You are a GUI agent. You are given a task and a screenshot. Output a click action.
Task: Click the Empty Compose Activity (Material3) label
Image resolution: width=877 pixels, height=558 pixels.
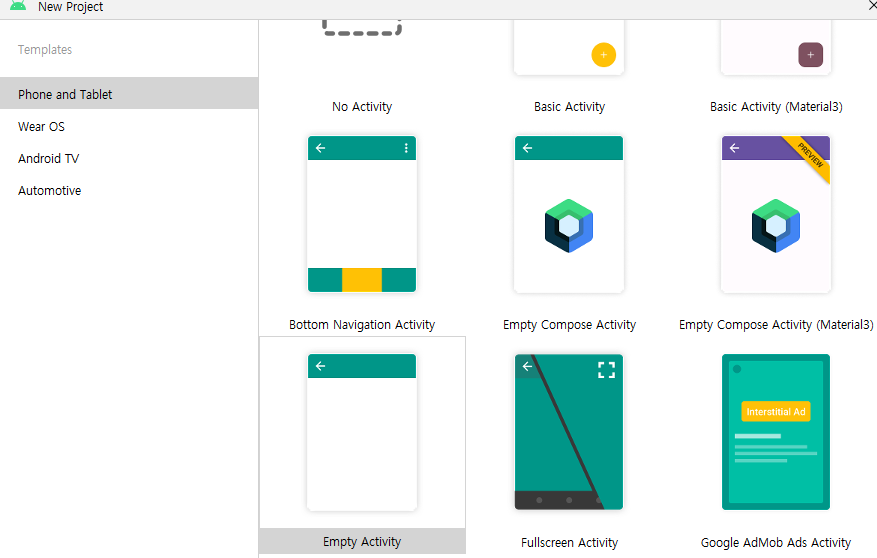(776, 324)
